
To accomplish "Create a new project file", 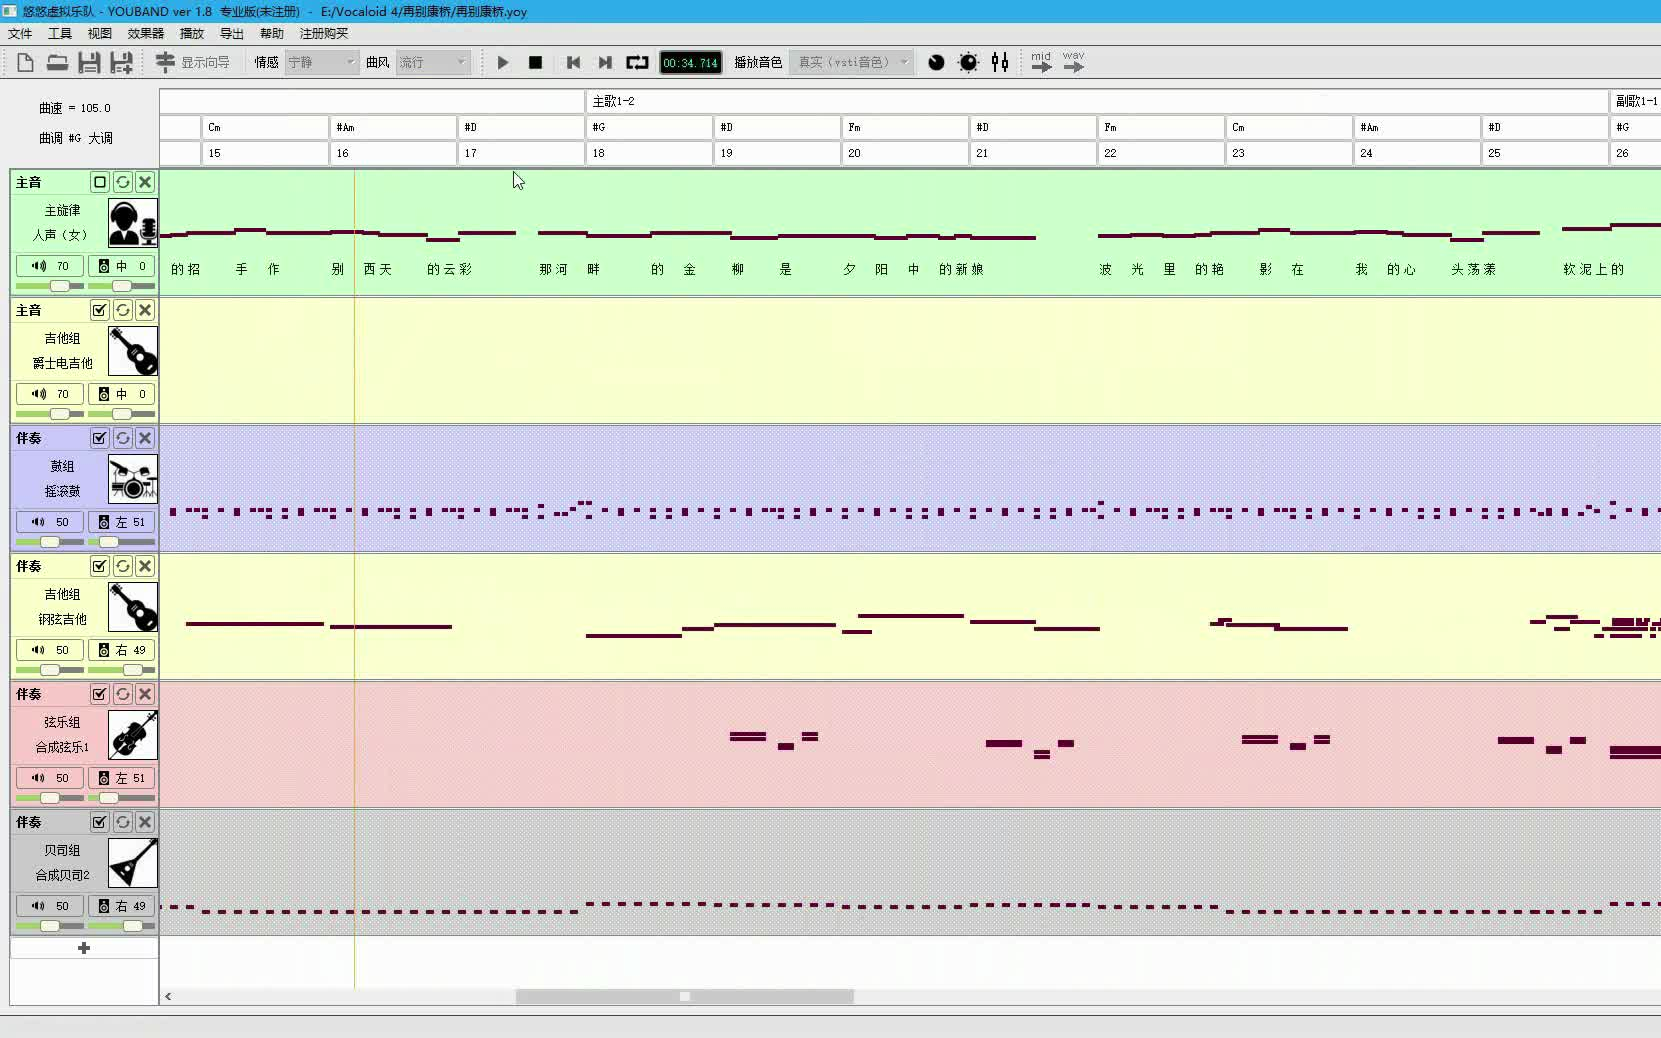I will (x=26, y=62).
